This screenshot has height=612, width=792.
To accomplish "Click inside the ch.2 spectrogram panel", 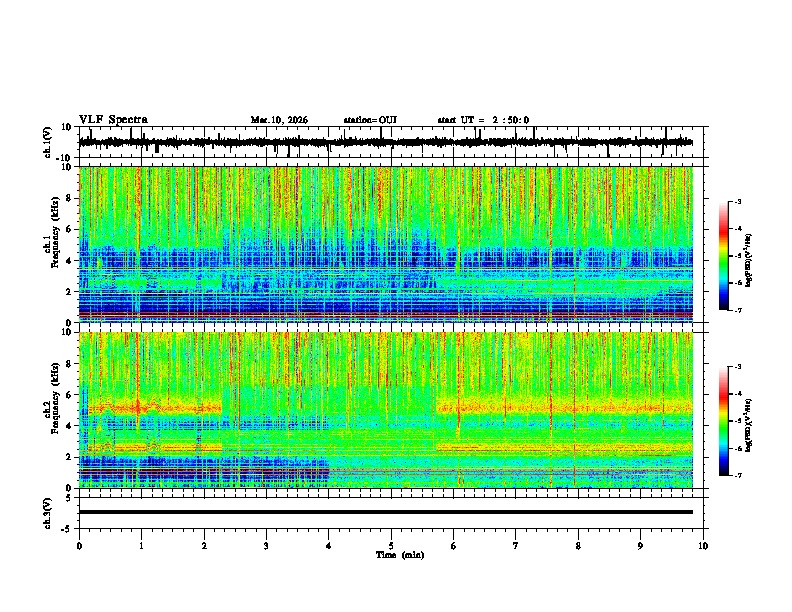I will tap(385, 410).
